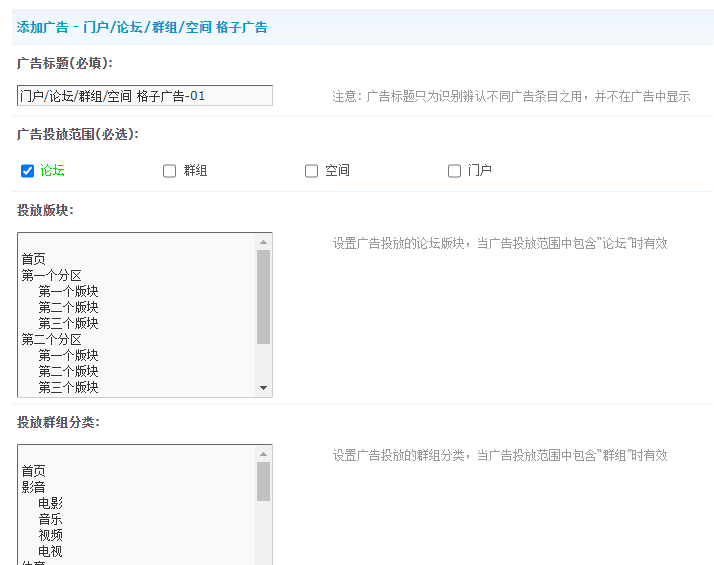Click the 空间 checkbox label text
Image resolution: width=714 pixels, height=565 pixels.
(x=337, y=171)
